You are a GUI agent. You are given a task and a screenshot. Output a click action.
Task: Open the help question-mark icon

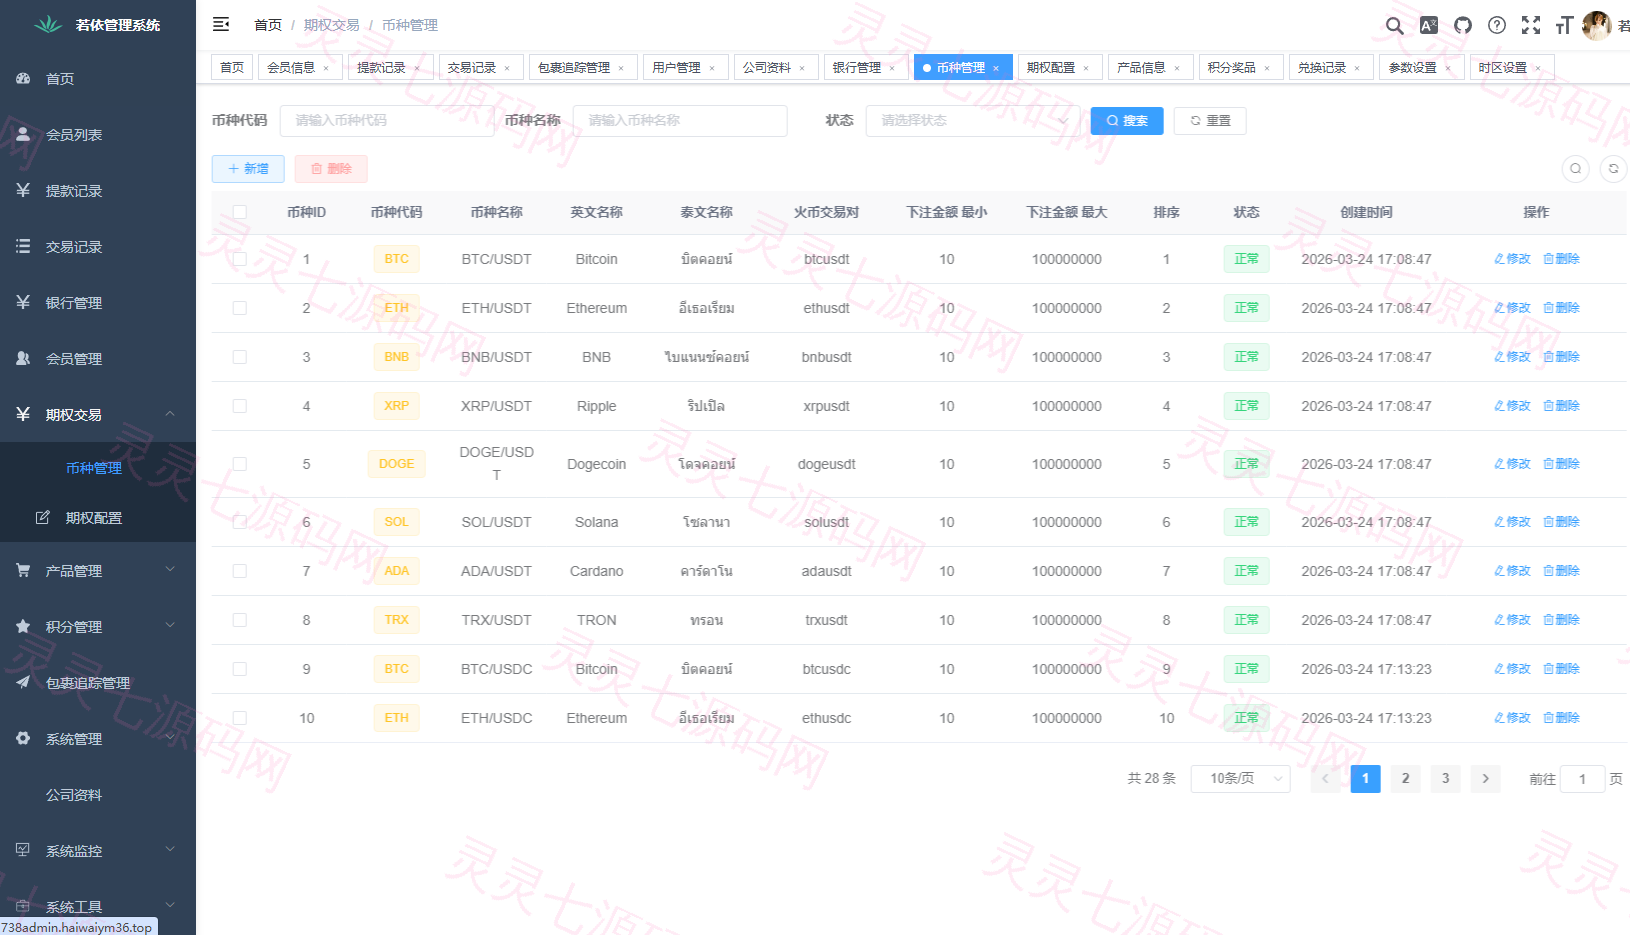[1497, 25]
